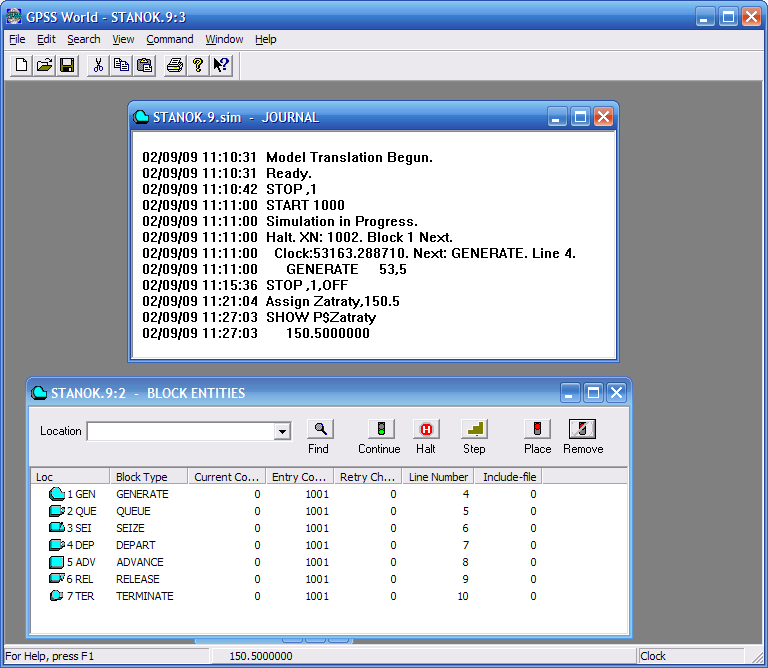Open the Command menu

coord(169,39)
